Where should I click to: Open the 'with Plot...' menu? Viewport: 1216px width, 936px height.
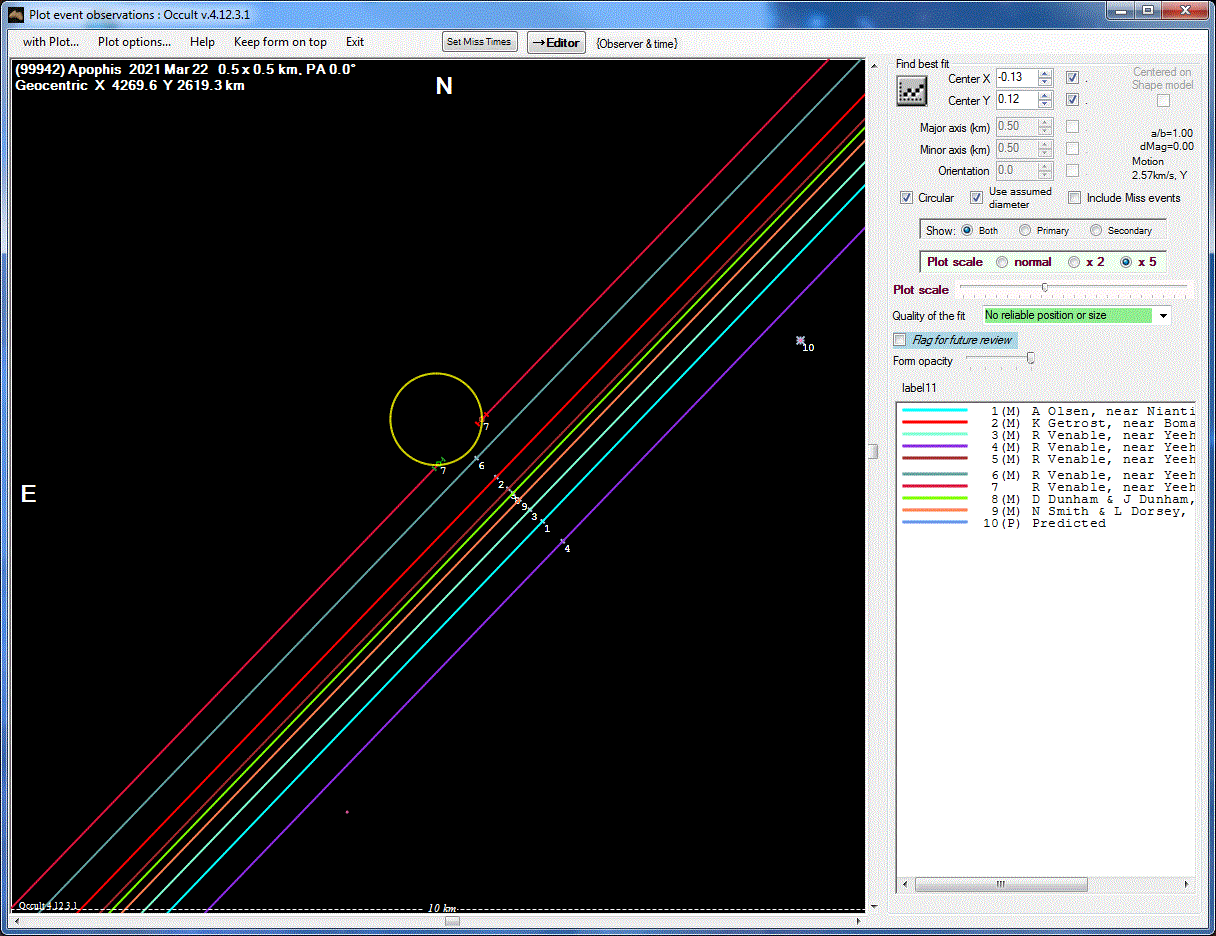51,42
